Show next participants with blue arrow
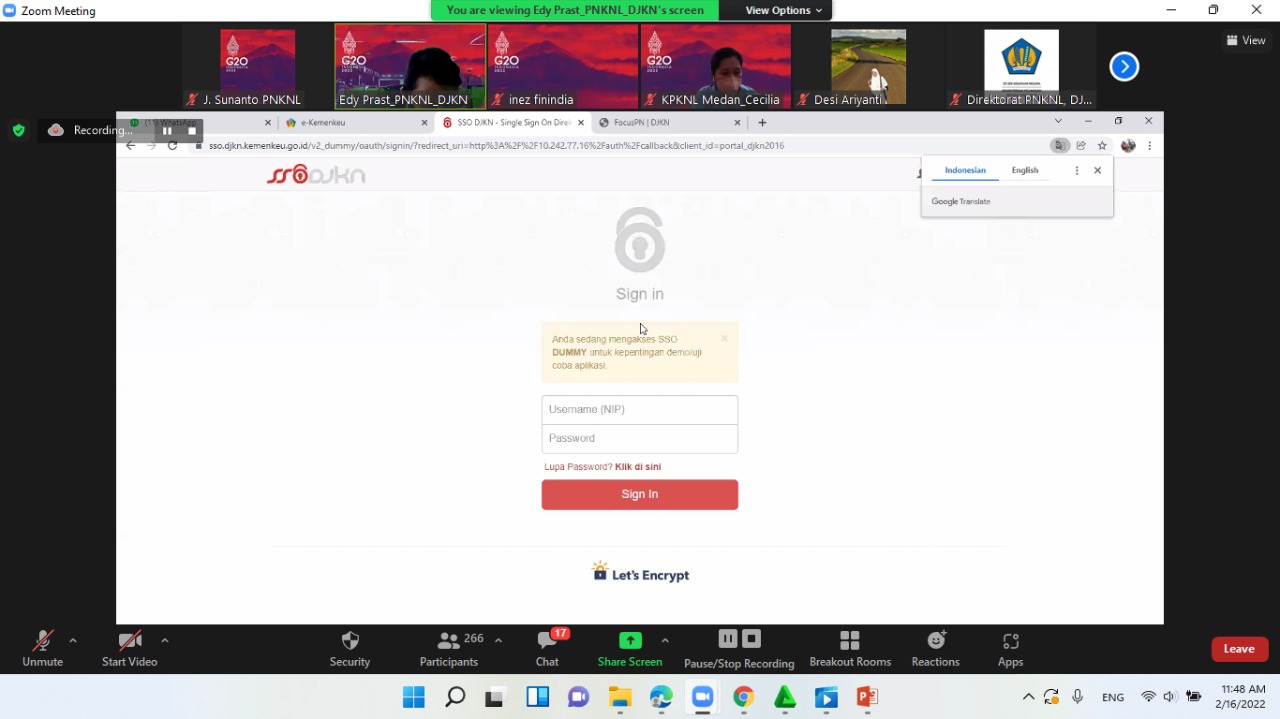The width and height of the screenshot is (1280, 719). click(x=1124, y=67)
